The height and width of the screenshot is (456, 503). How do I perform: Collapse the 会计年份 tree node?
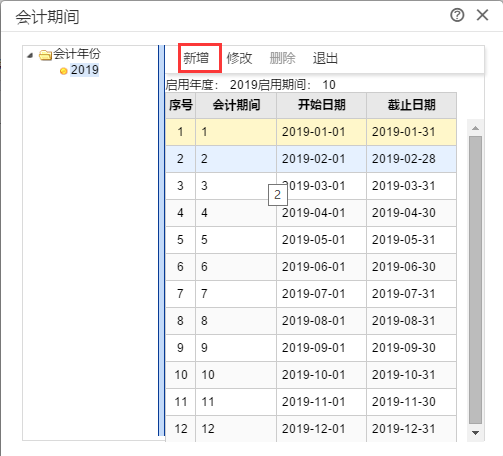pos(30,55)
